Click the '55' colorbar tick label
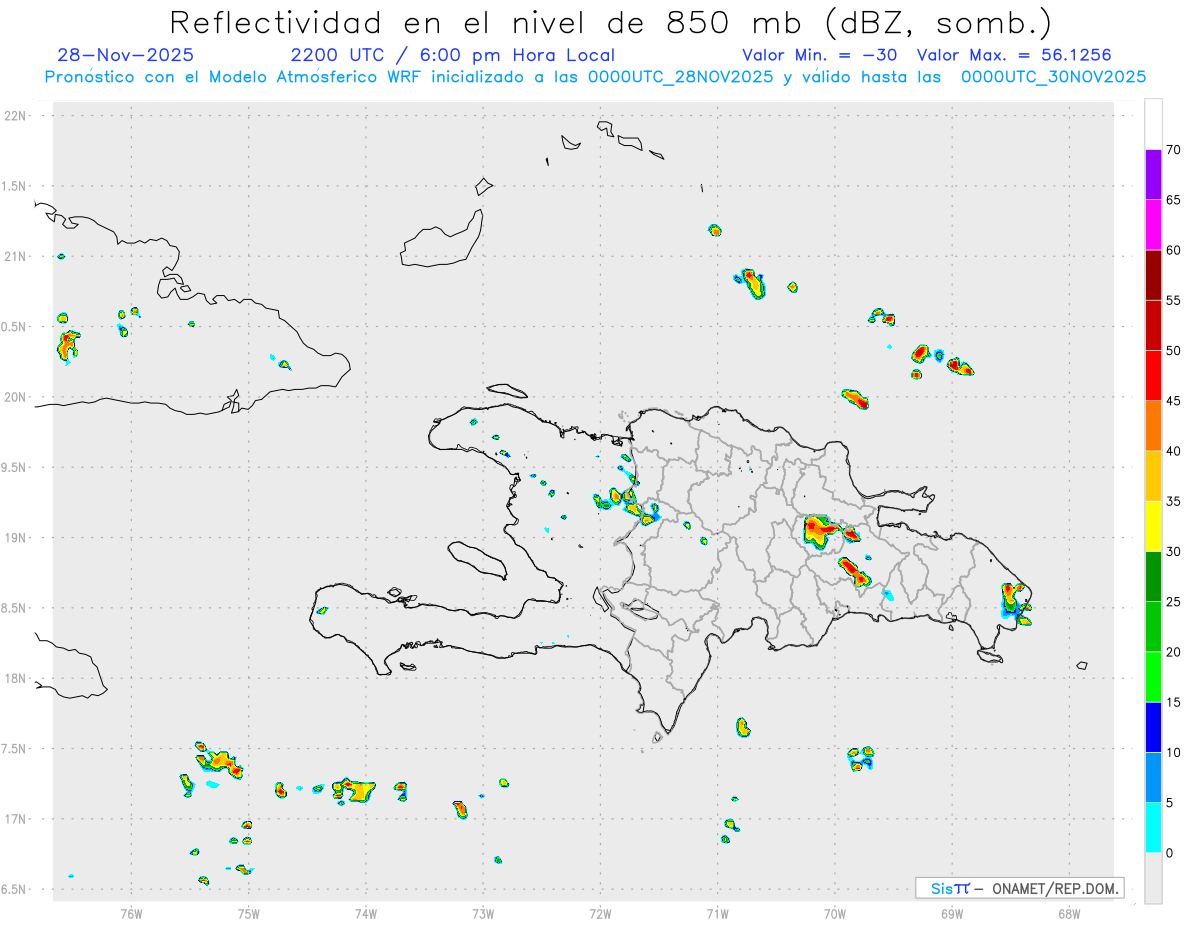Image resolution: width=1200 pixels, height=927 pixels. tap(1174, 300)
